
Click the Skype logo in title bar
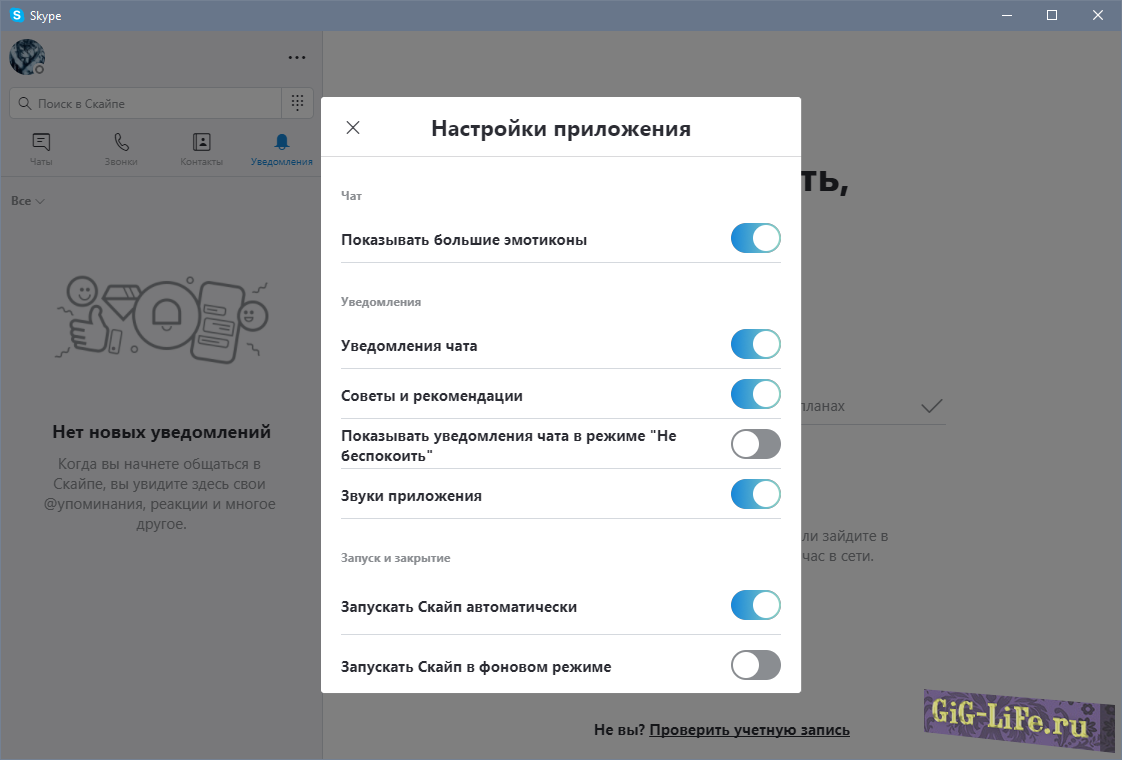point(17,15)
